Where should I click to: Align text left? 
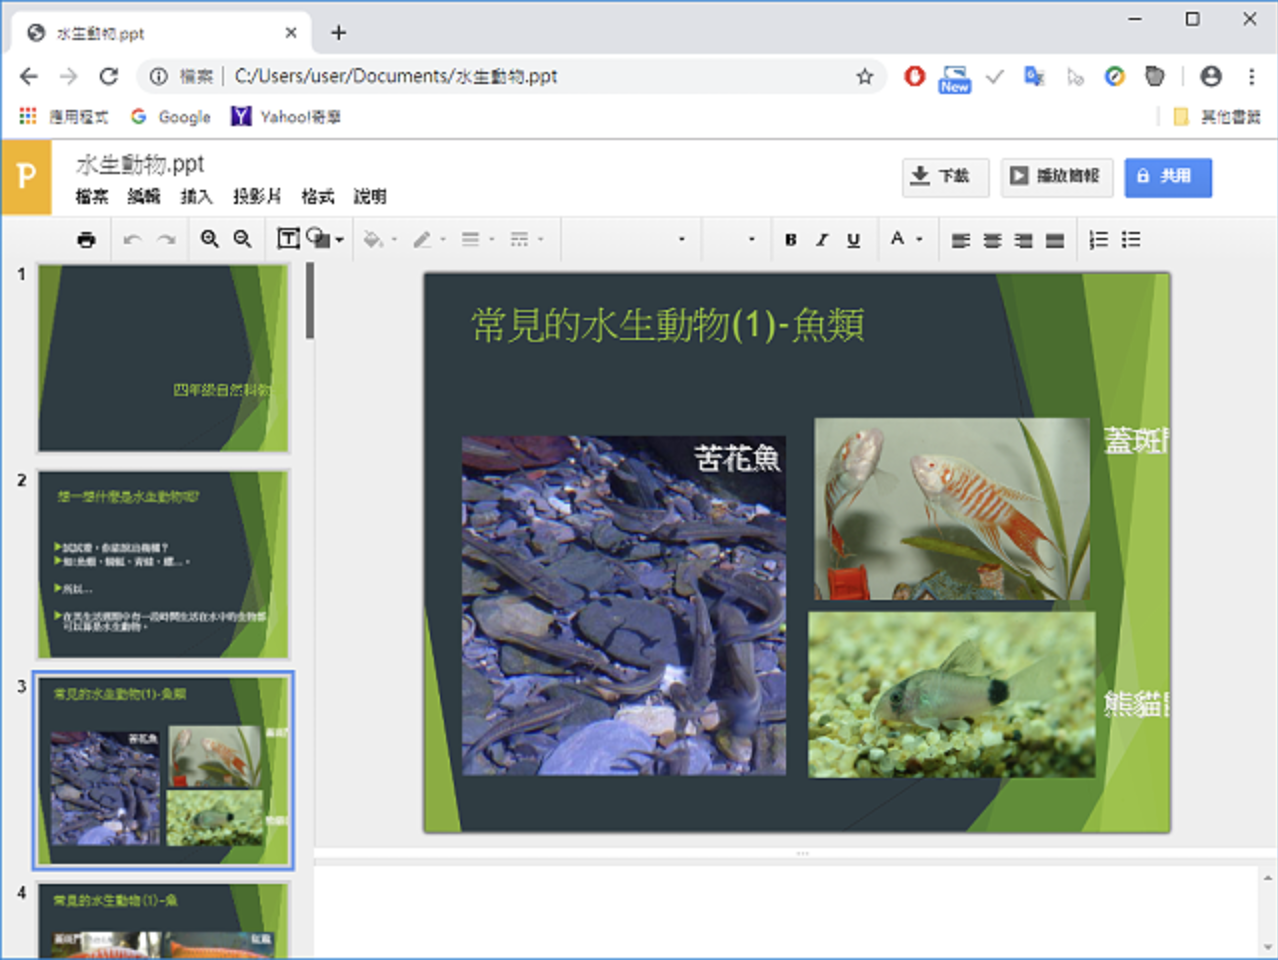point(960,240)
